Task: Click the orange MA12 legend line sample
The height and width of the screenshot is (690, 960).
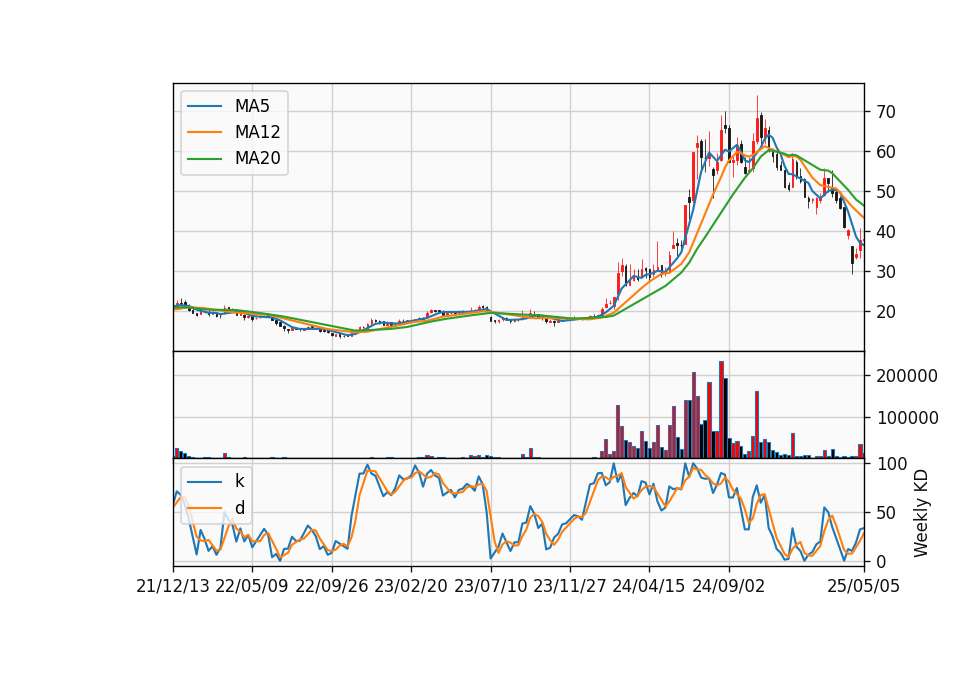Action: coord(204,132)
